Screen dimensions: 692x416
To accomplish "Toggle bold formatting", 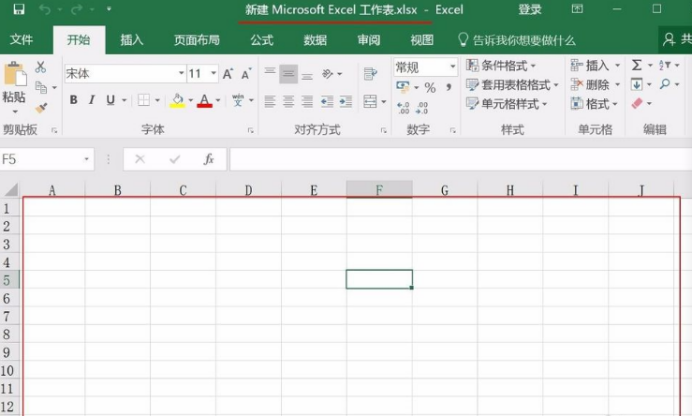I will (x=73, y=100).
